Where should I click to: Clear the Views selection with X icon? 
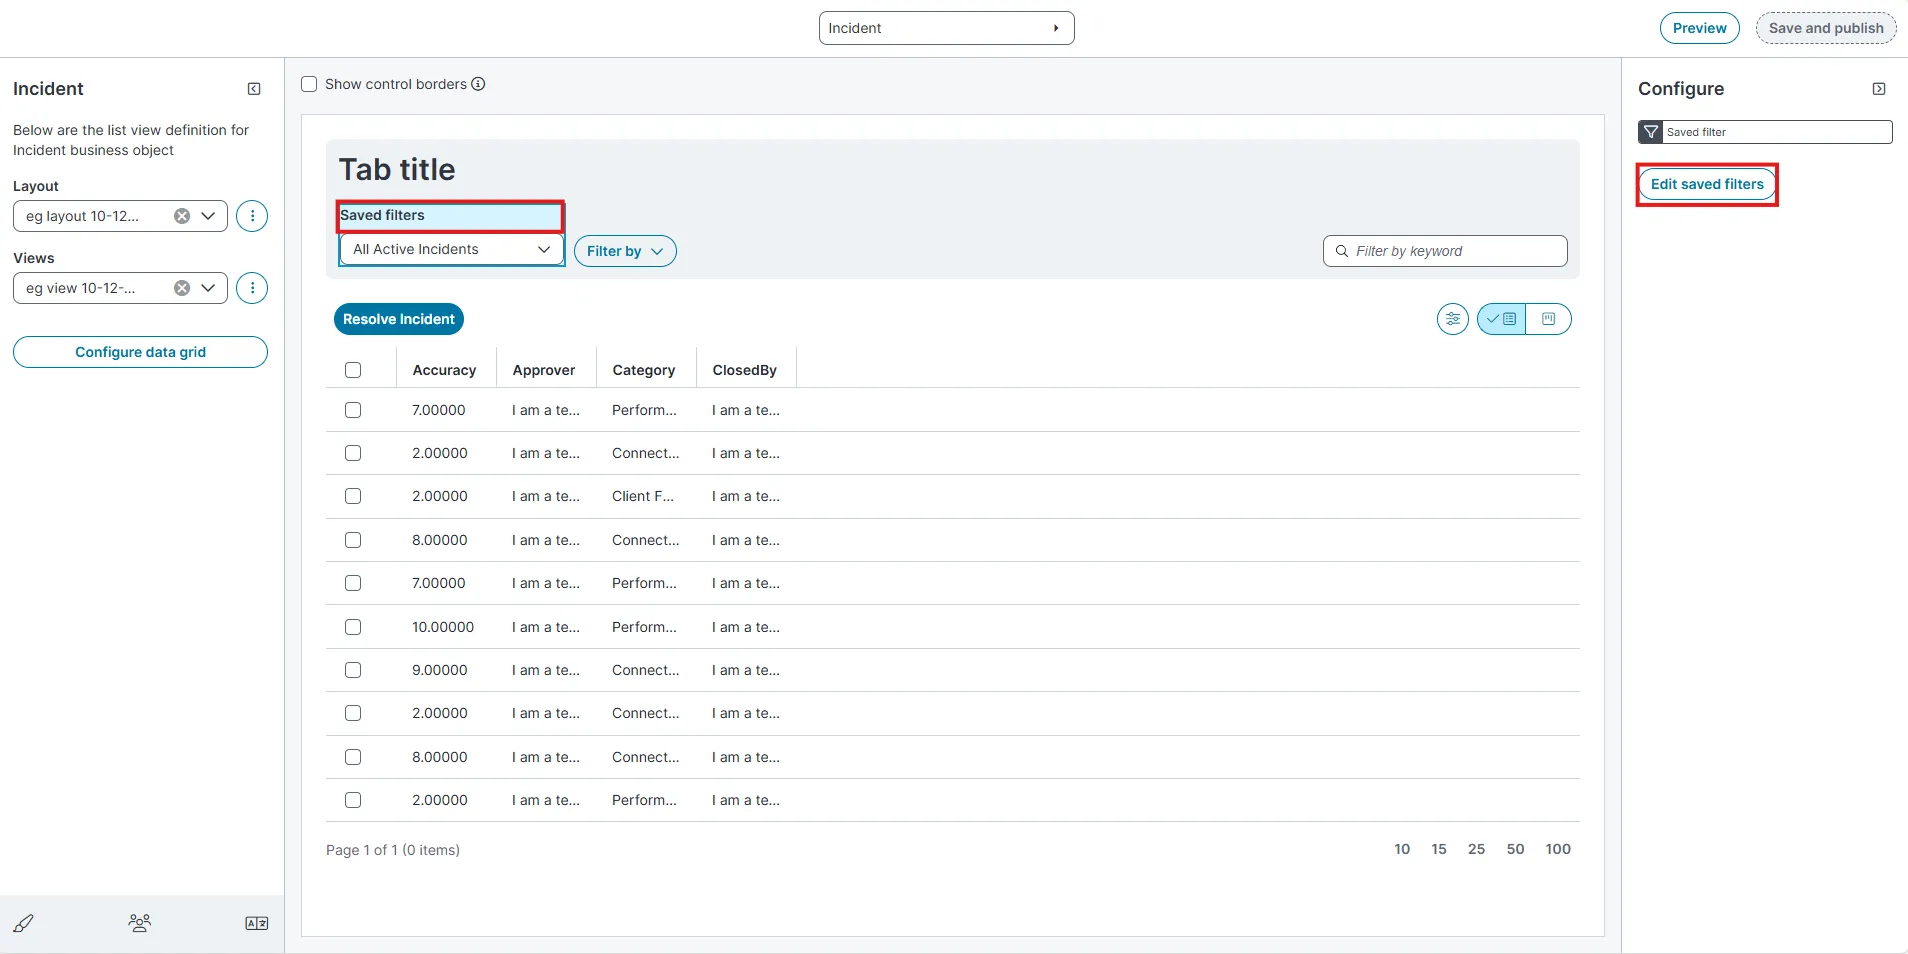(x=182, y=288)
